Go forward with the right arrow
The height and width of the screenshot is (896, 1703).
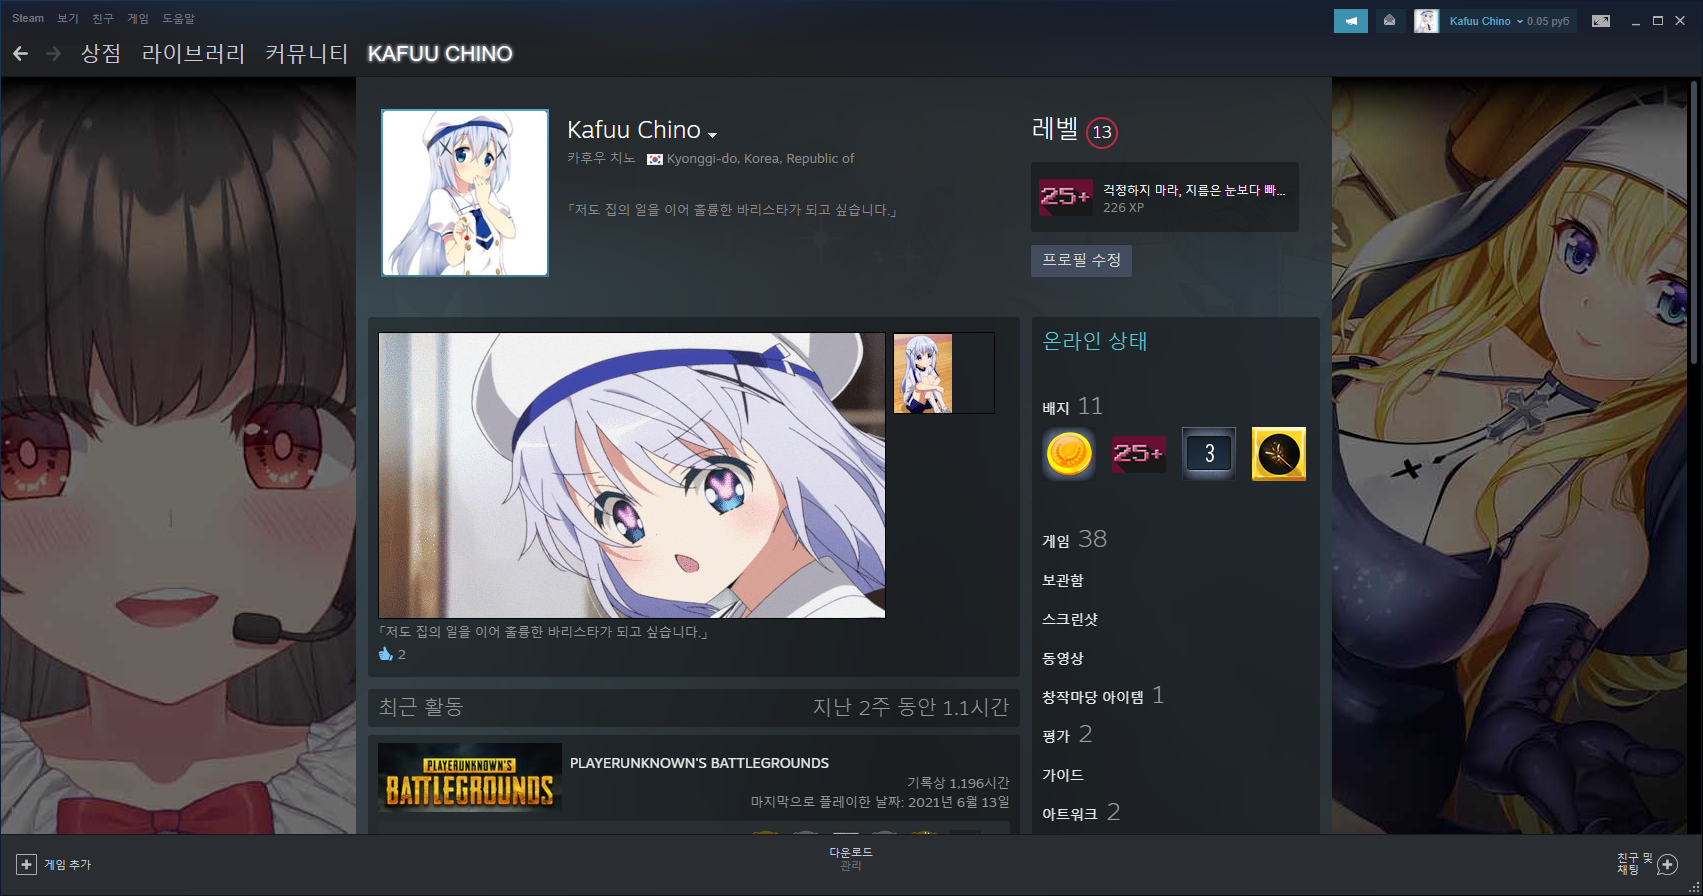(x=54, y=54)
